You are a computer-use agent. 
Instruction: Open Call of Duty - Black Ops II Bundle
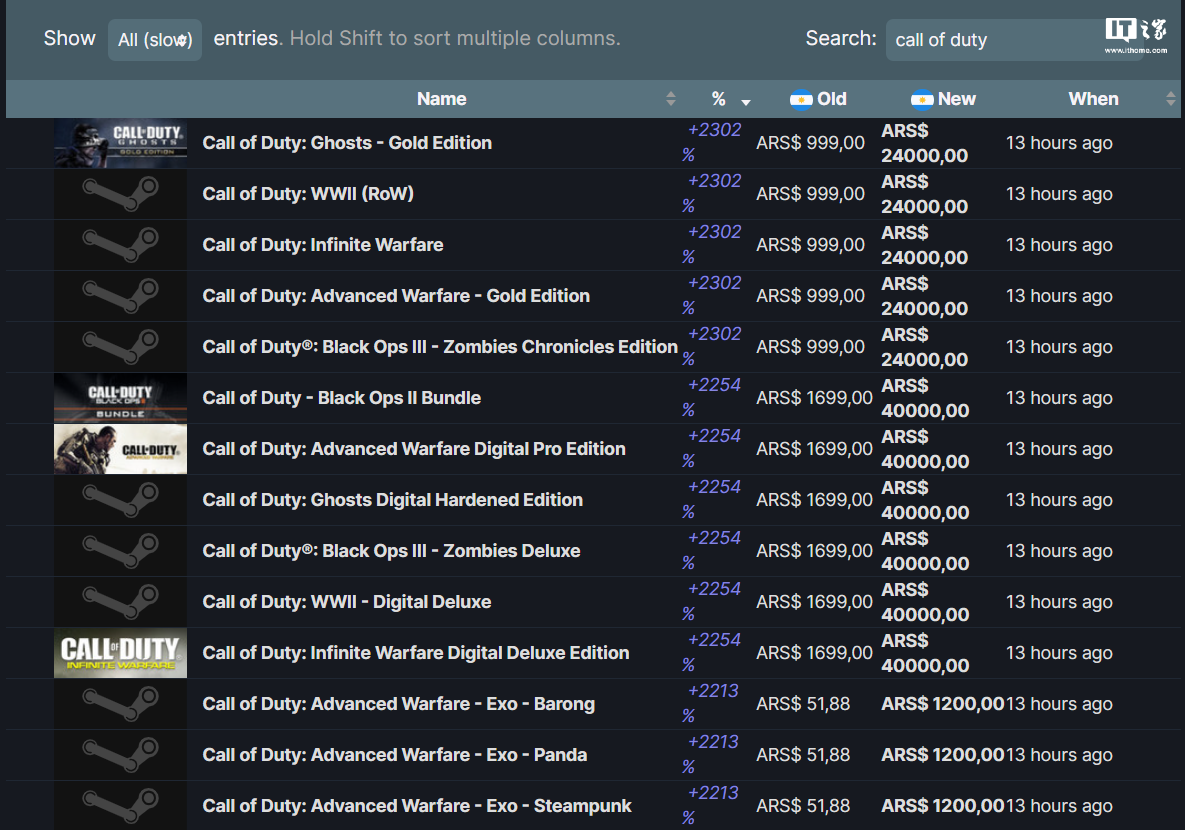[342, 398]
